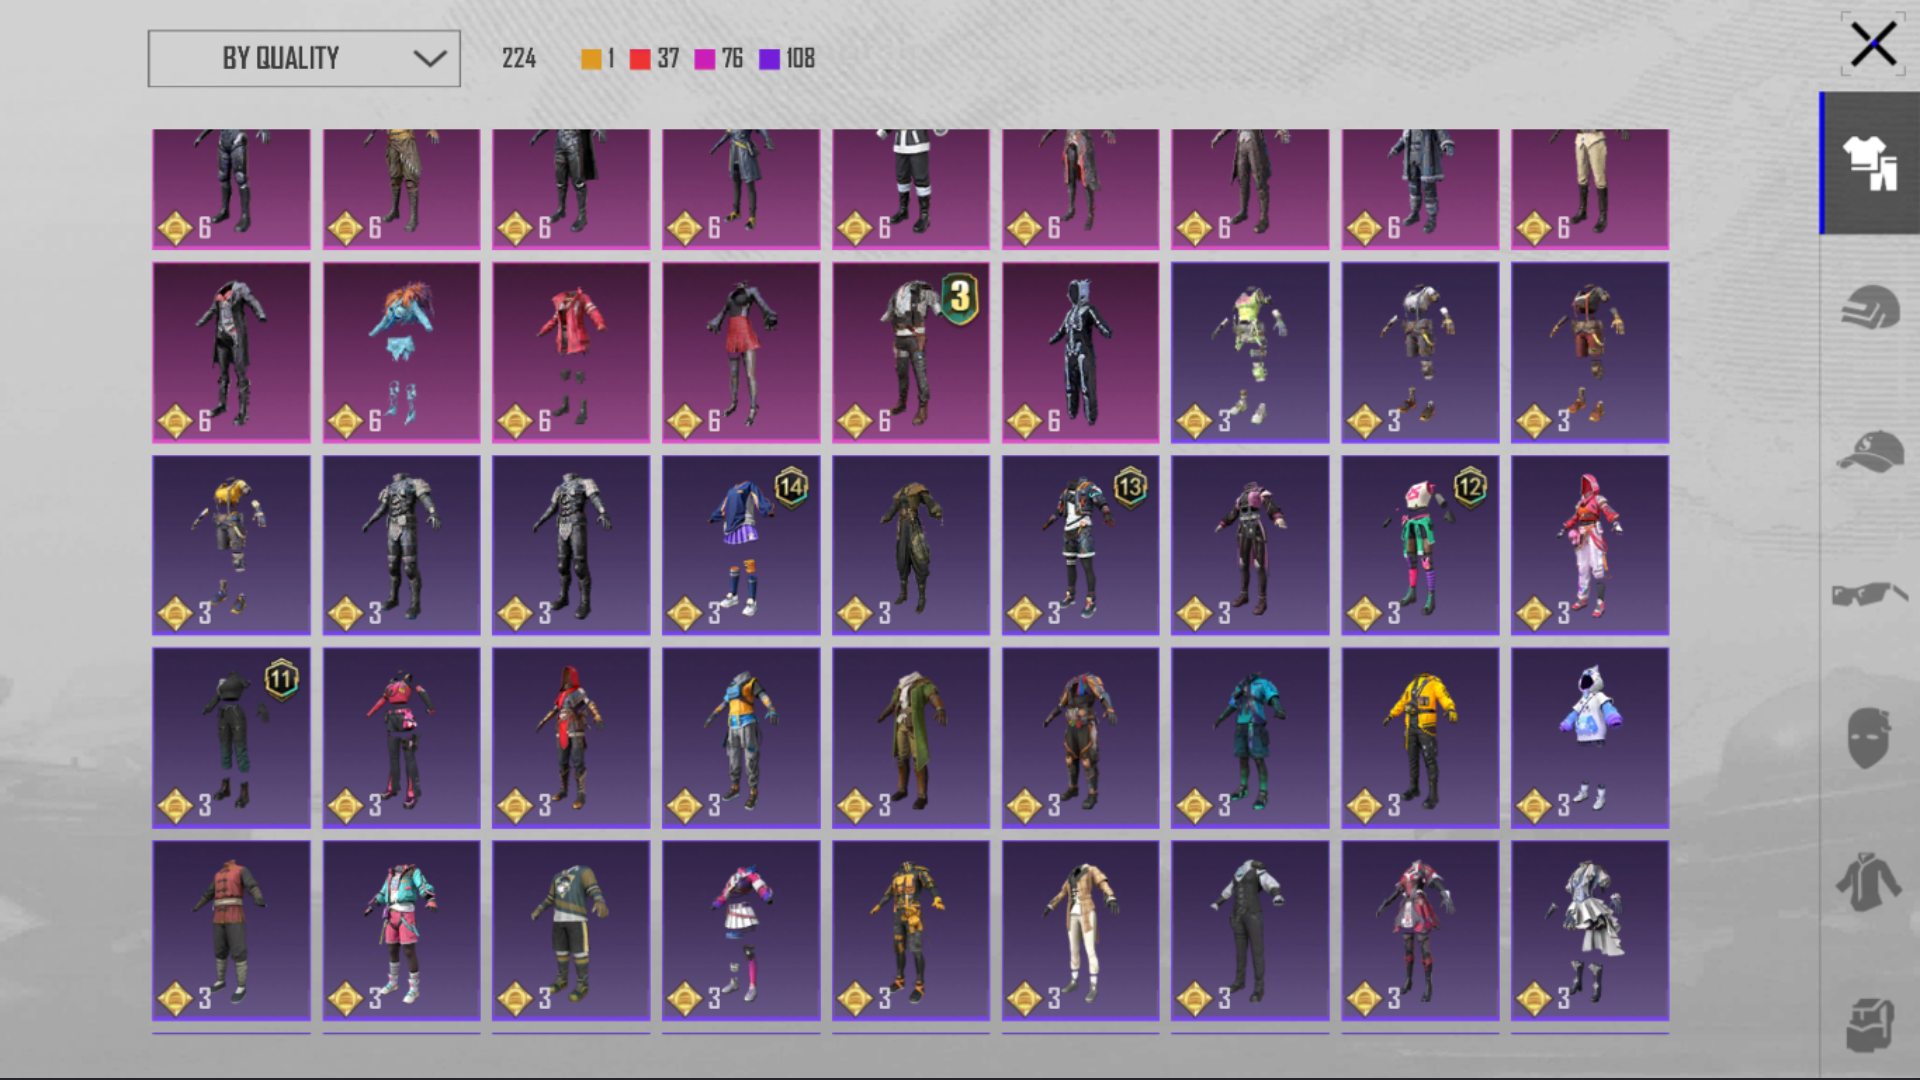1920x1080 pixels.
Task: Close the inventory screen with X
Action: (1873, 45)
